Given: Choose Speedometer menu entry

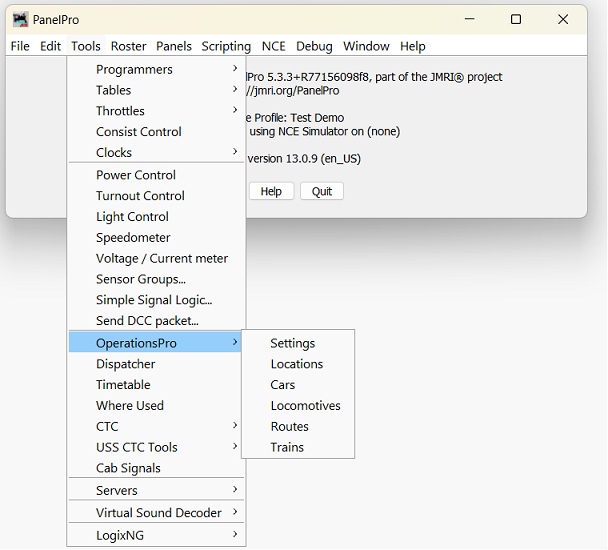Looking at the screenshot, I should (133, 238).
